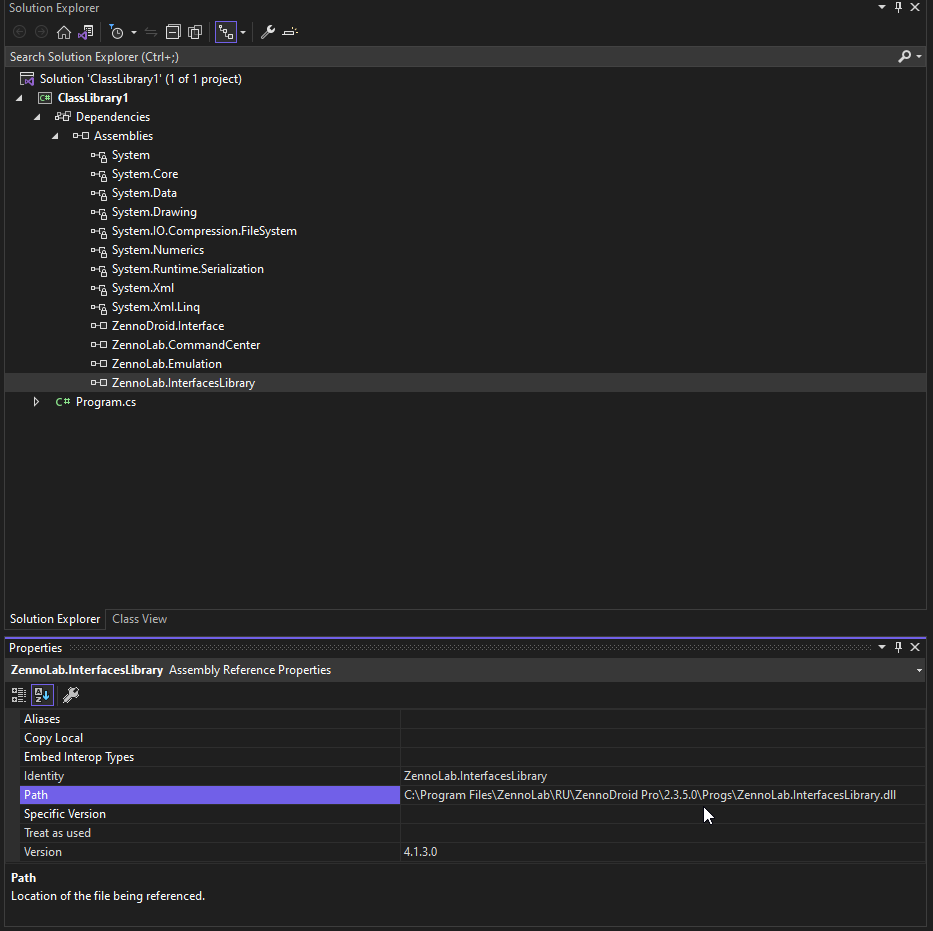Open Properties via wrench toolbar icon

click(x=267, y=32)
